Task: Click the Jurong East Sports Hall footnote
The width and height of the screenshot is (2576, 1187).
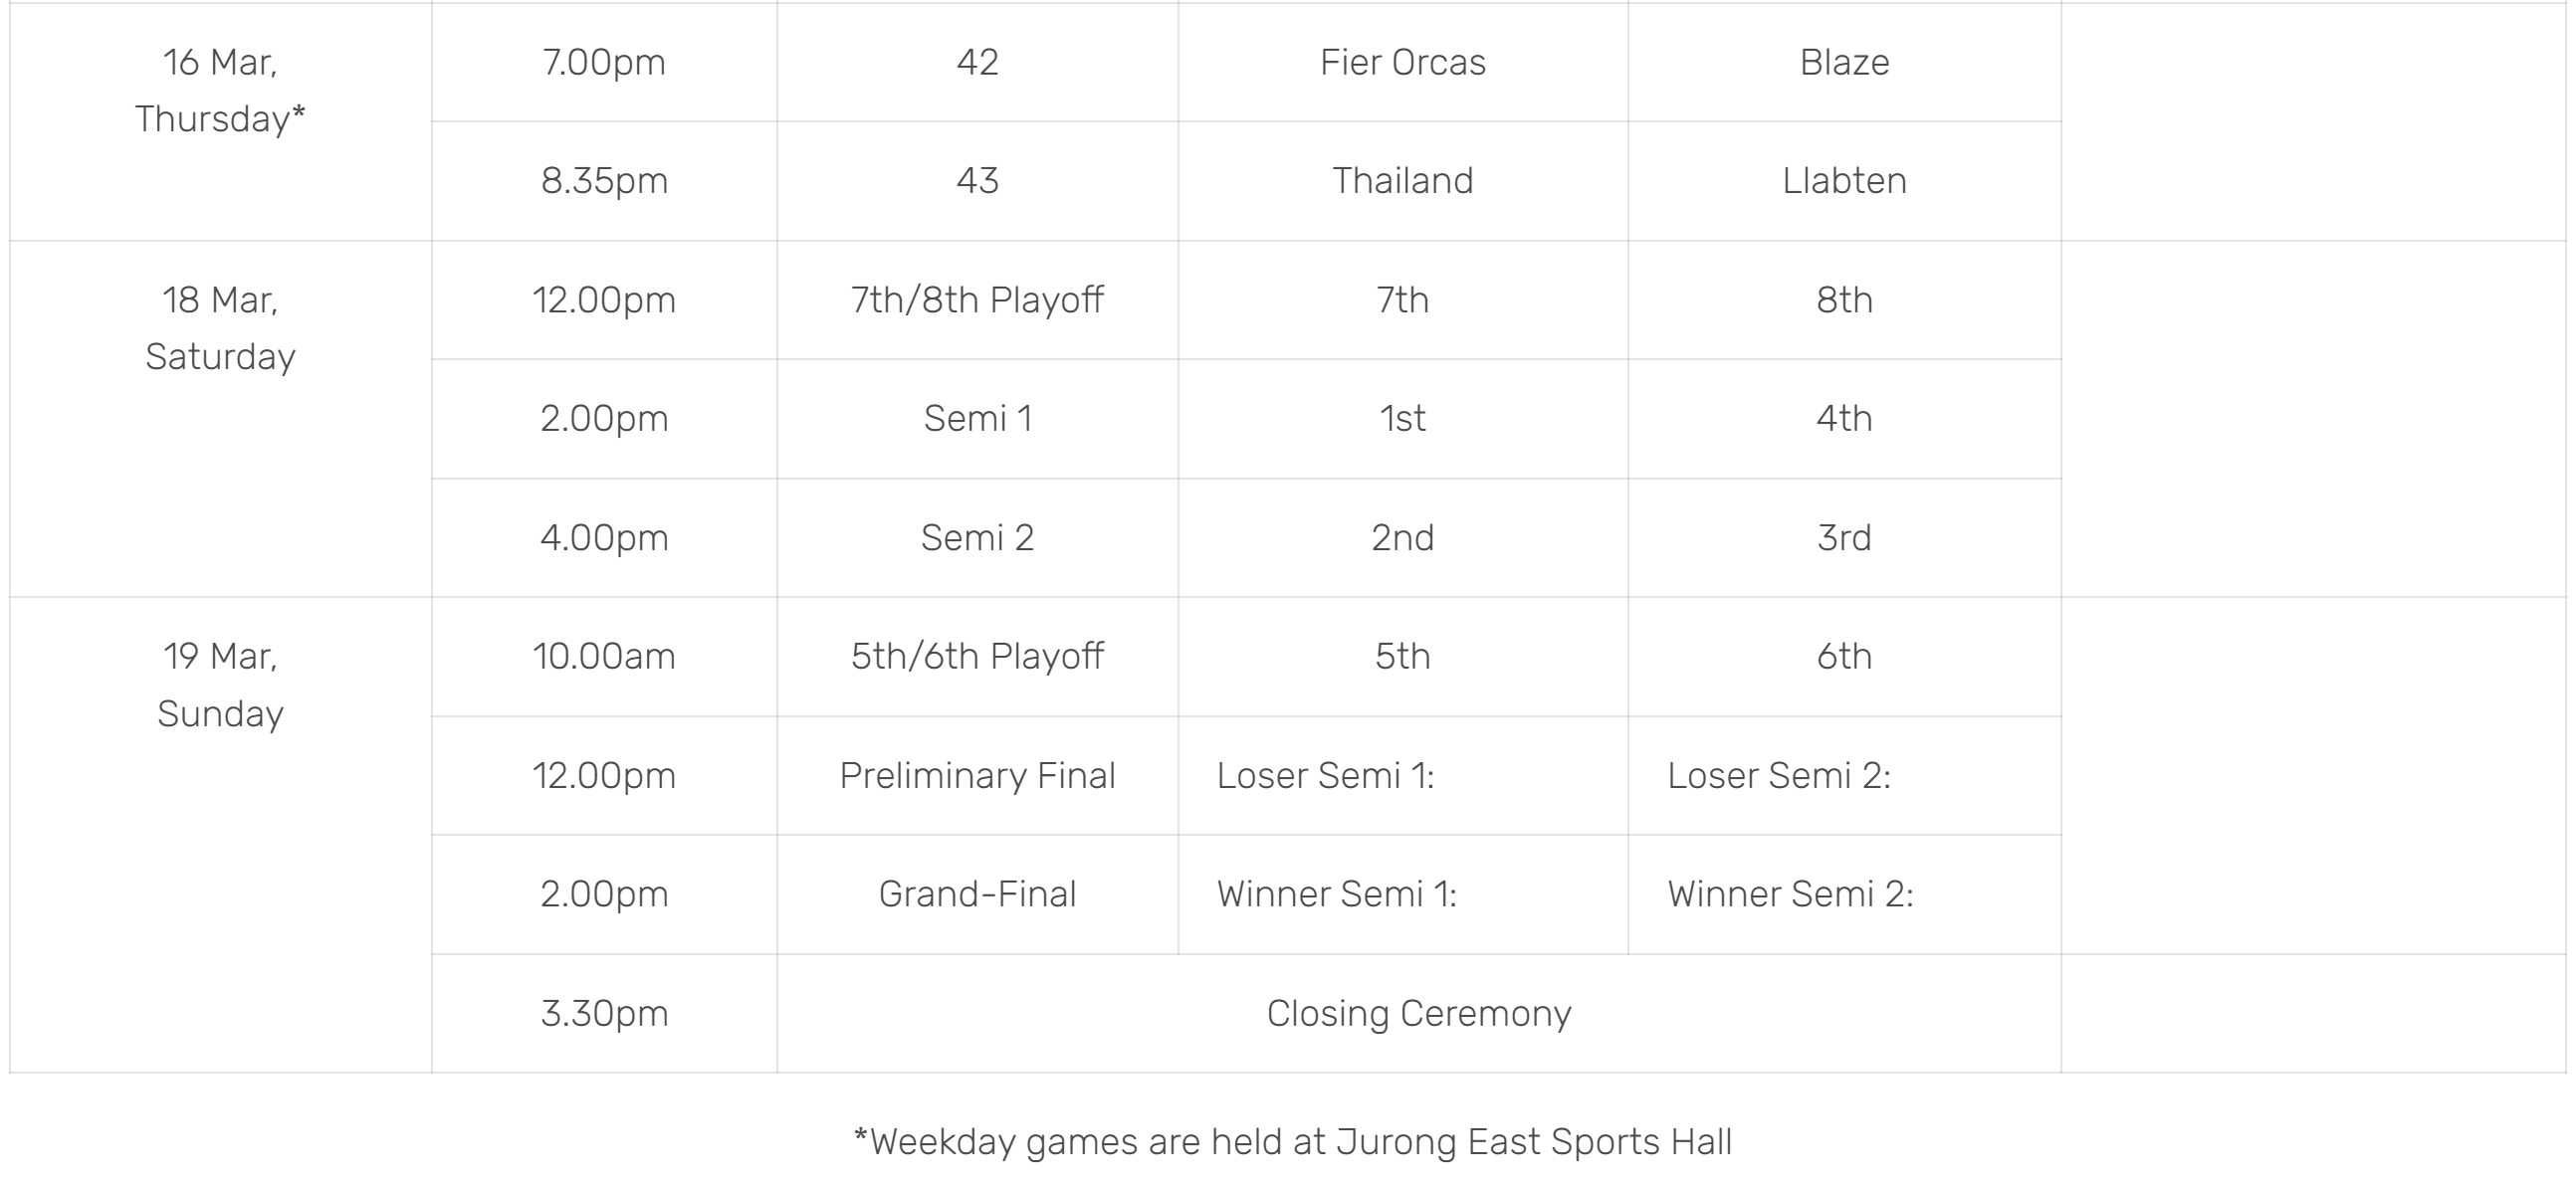Action: point(1292,1141)
